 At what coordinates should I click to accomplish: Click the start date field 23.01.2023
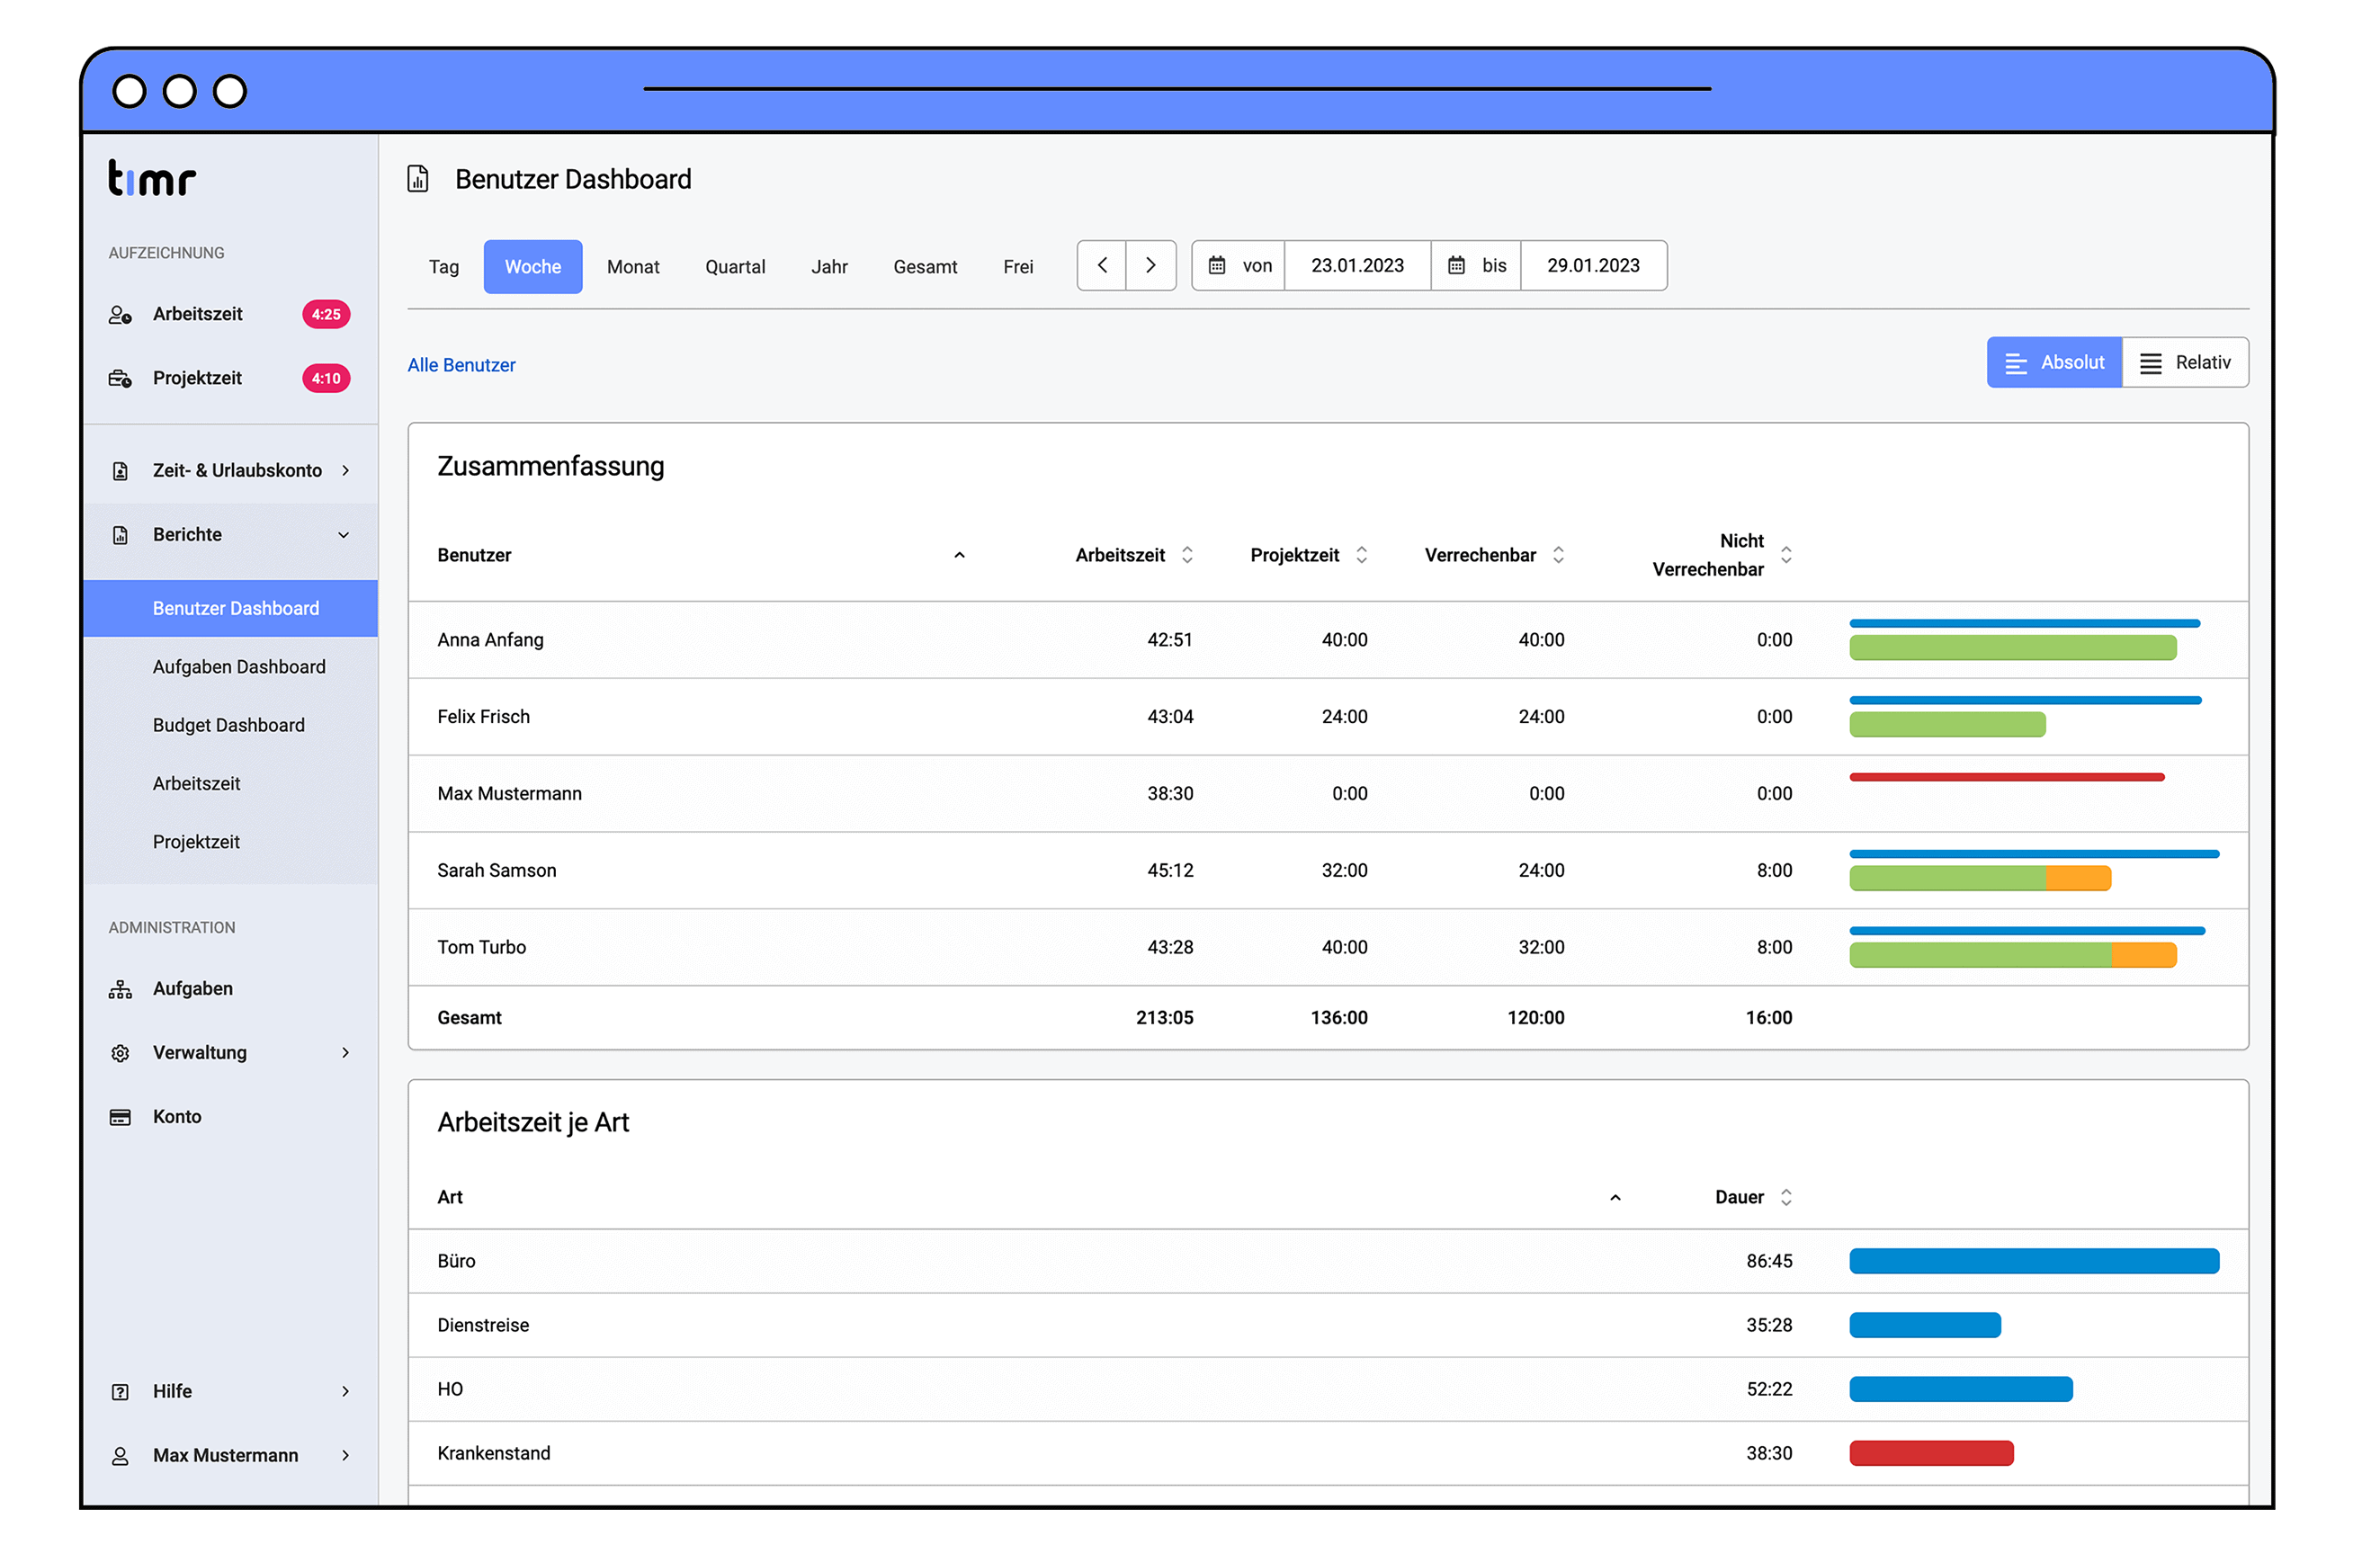1357,266
